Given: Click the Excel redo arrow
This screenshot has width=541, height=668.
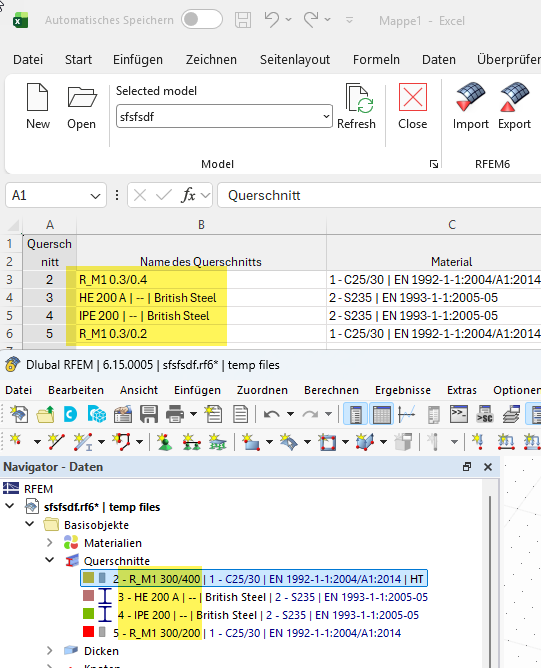Looking at the screenshot, I should (311, 19).
